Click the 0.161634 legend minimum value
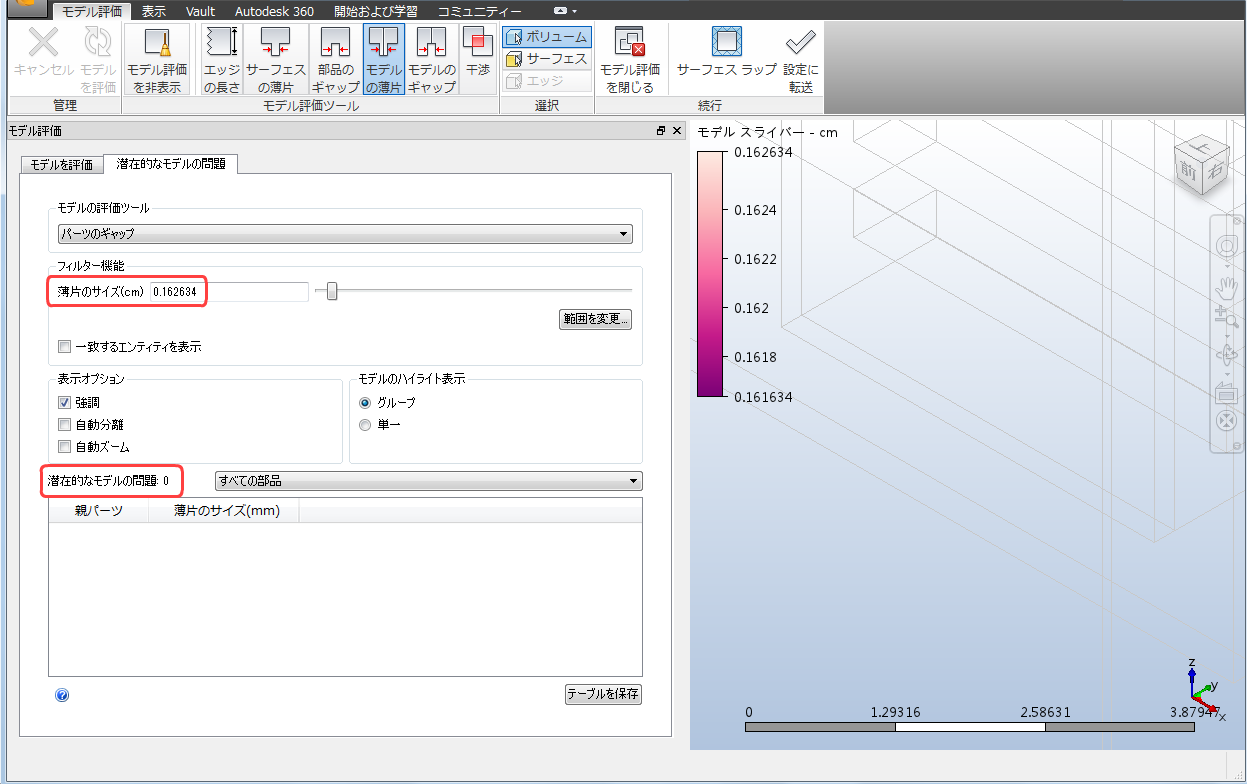Image resolution: width=1247 pixels, height=784 pixels. click(x=763, y=397)
